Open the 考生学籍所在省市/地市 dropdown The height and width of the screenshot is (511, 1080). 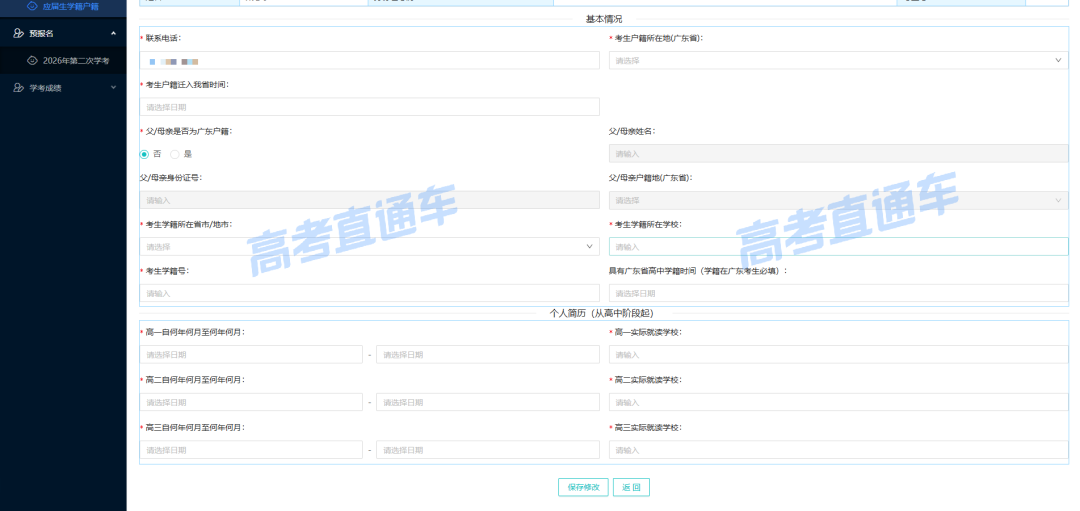369,247
